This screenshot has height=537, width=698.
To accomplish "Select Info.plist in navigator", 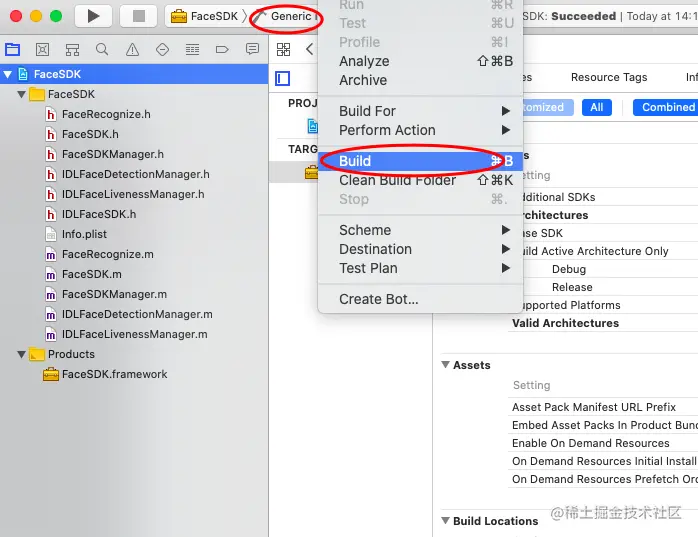I will [84, 234].
